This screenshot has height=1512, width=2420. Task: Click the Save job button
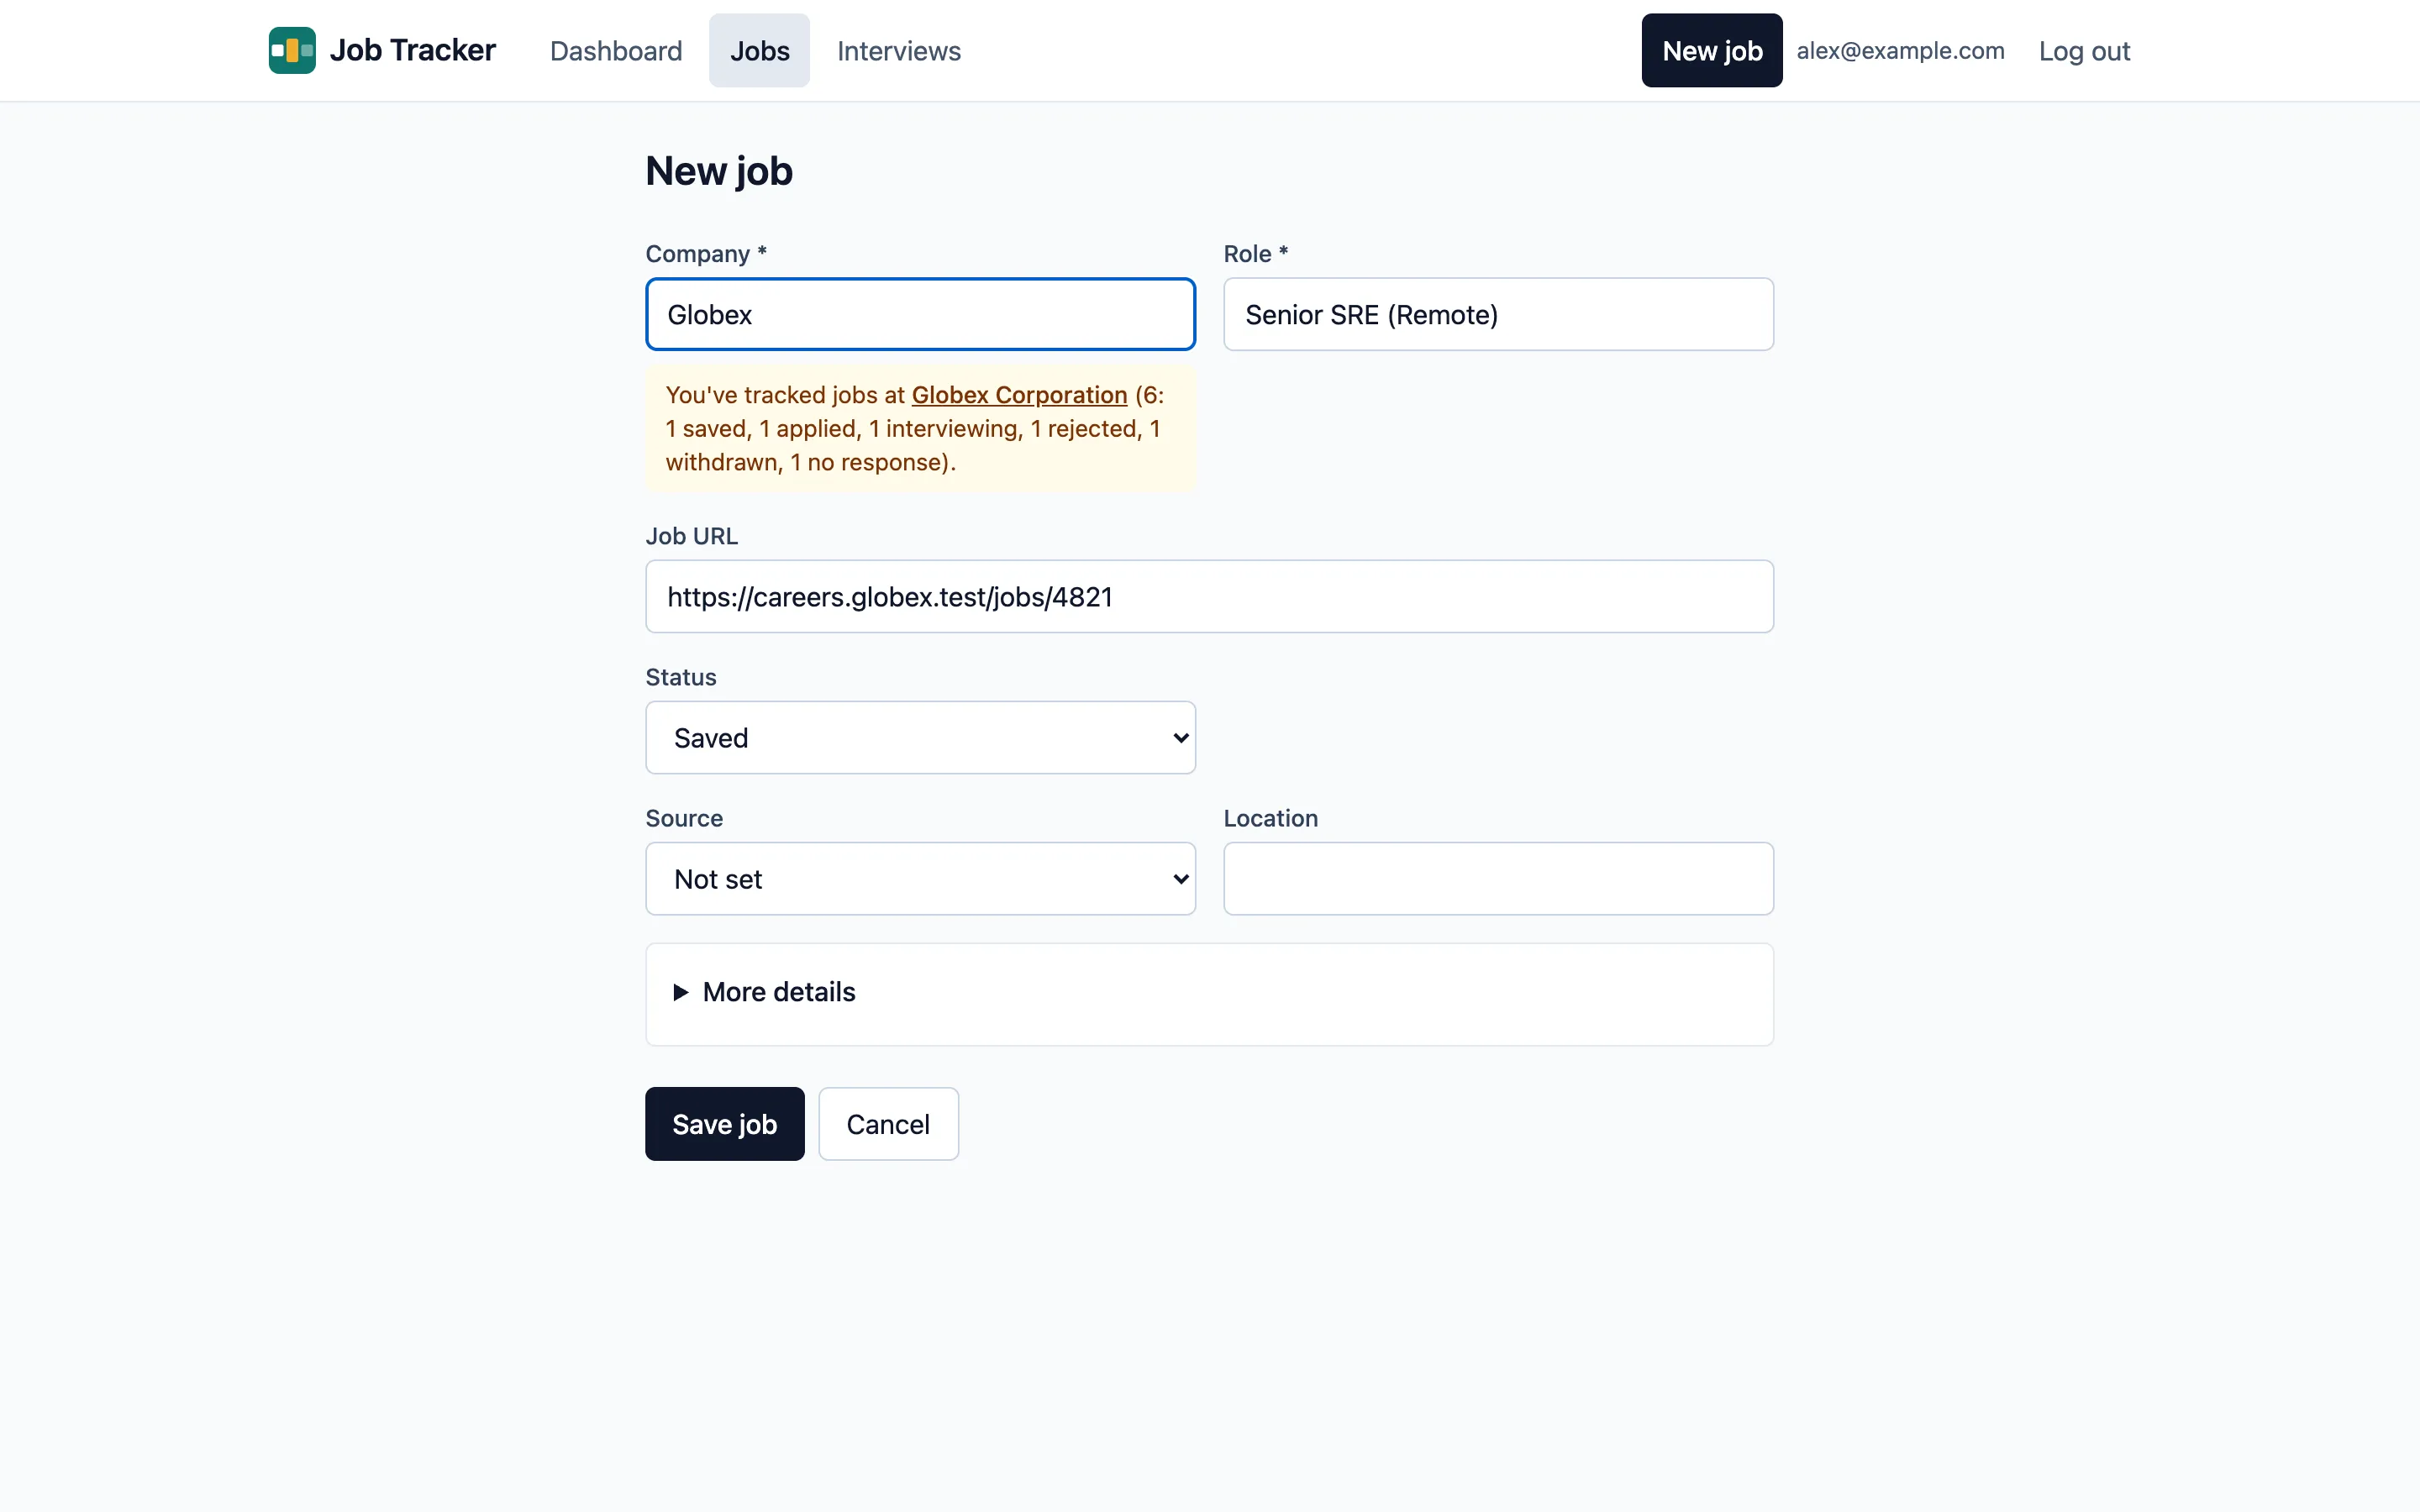[x=724, y=1124]
